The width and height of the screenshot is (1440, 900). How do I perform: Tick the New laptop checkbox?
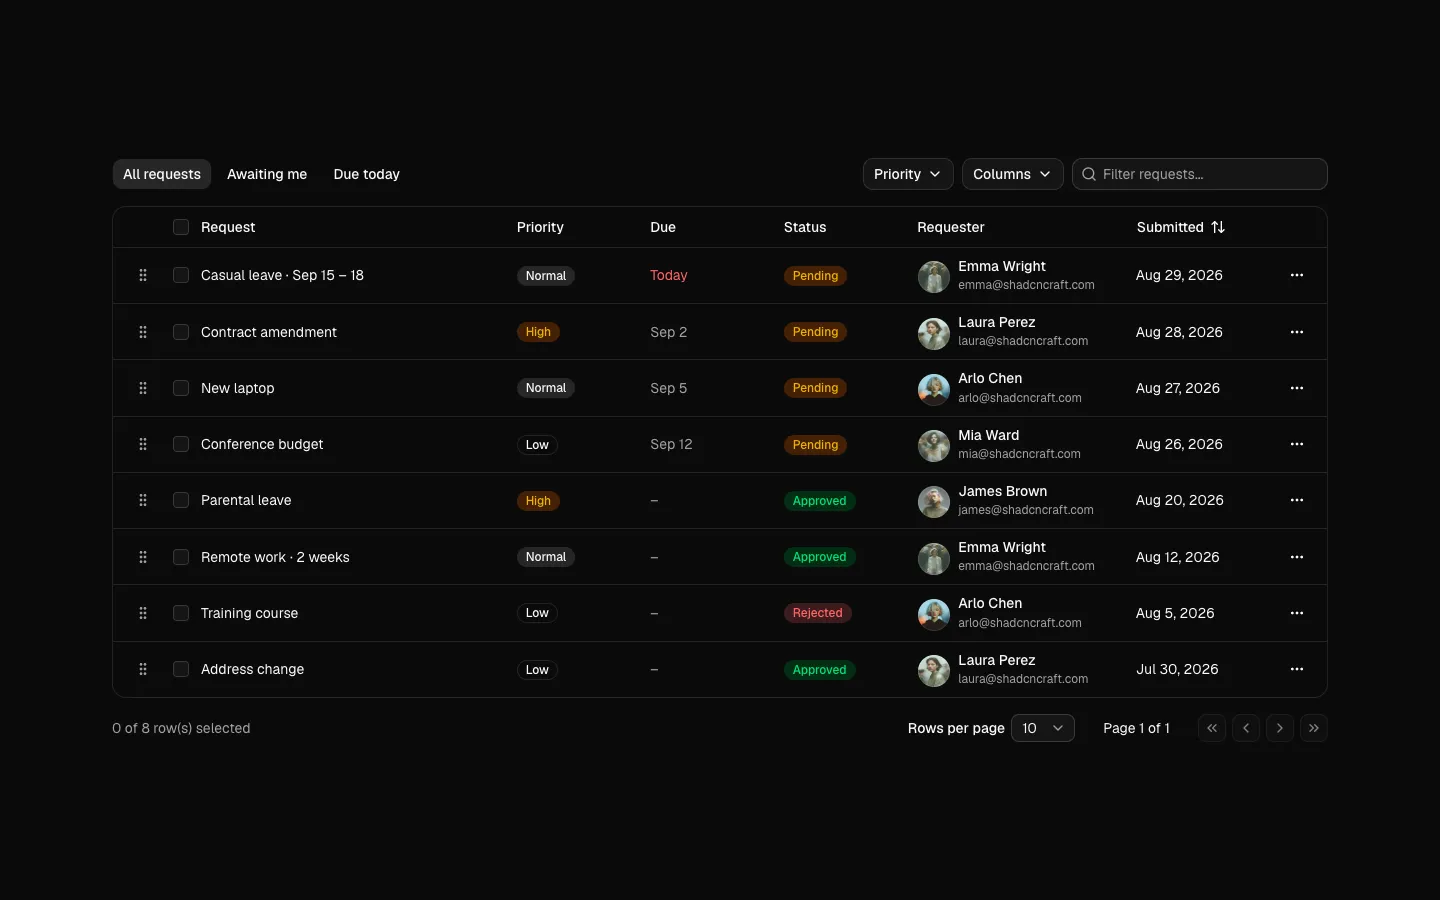click(x=181, y=388)
